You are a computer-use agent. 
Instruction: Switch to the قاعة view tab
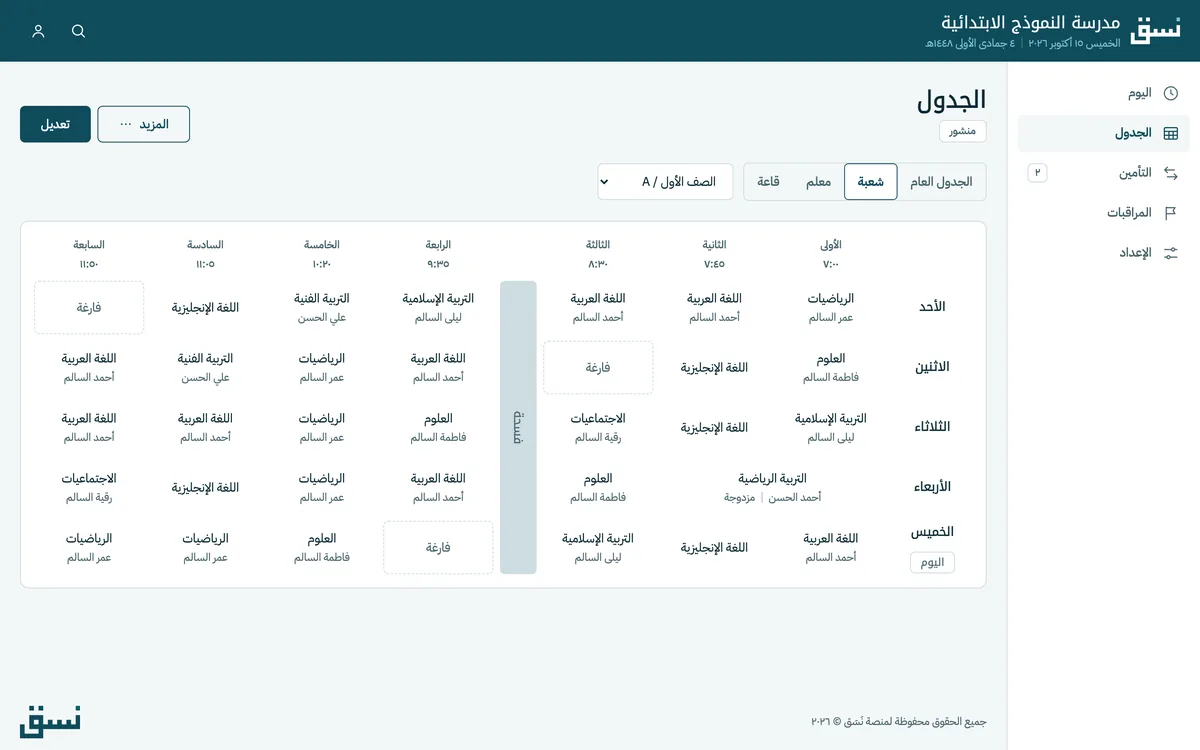(x=768, y=182)
